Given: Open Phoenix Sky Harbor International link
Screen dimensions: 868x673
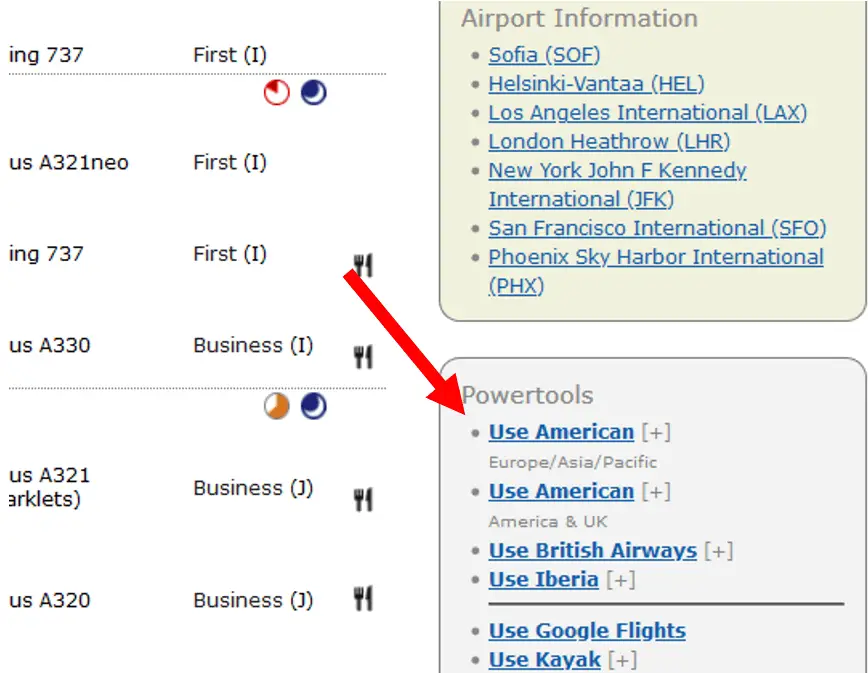Looking at the screenshot, I should (x=655, y=257).
